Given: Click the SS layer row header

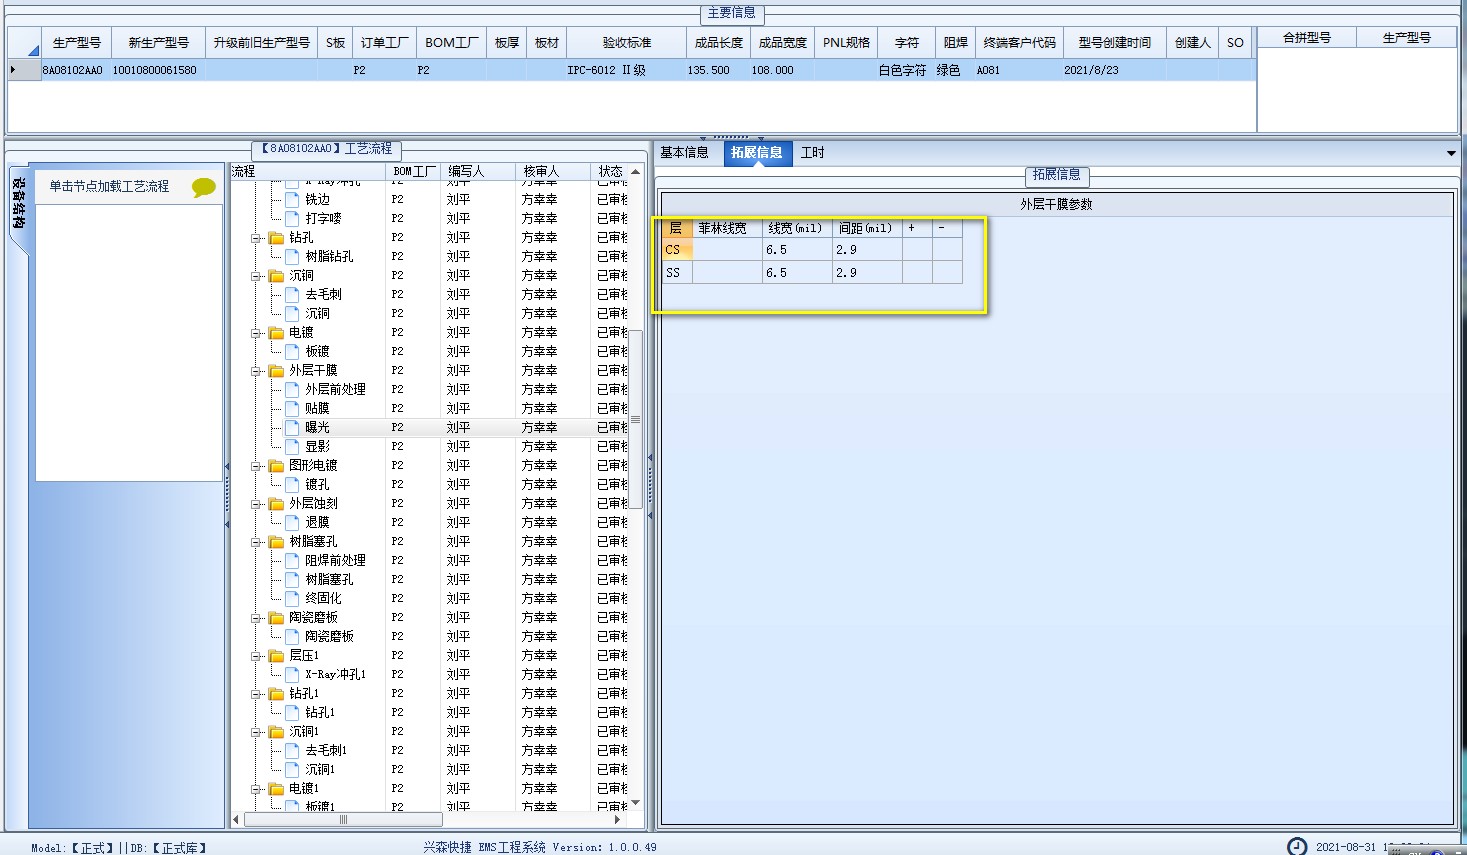Looking at the screenshot, I should pos(677,273).
